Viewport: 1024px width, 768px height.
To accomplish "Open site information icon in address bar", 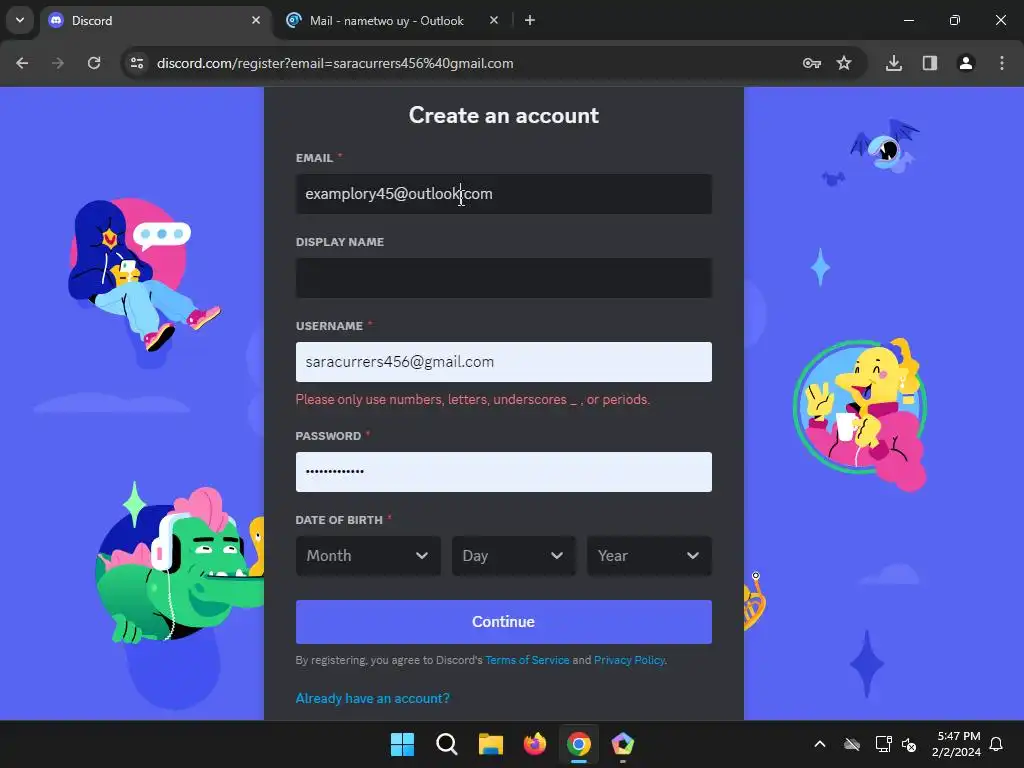I will [137, 63].
